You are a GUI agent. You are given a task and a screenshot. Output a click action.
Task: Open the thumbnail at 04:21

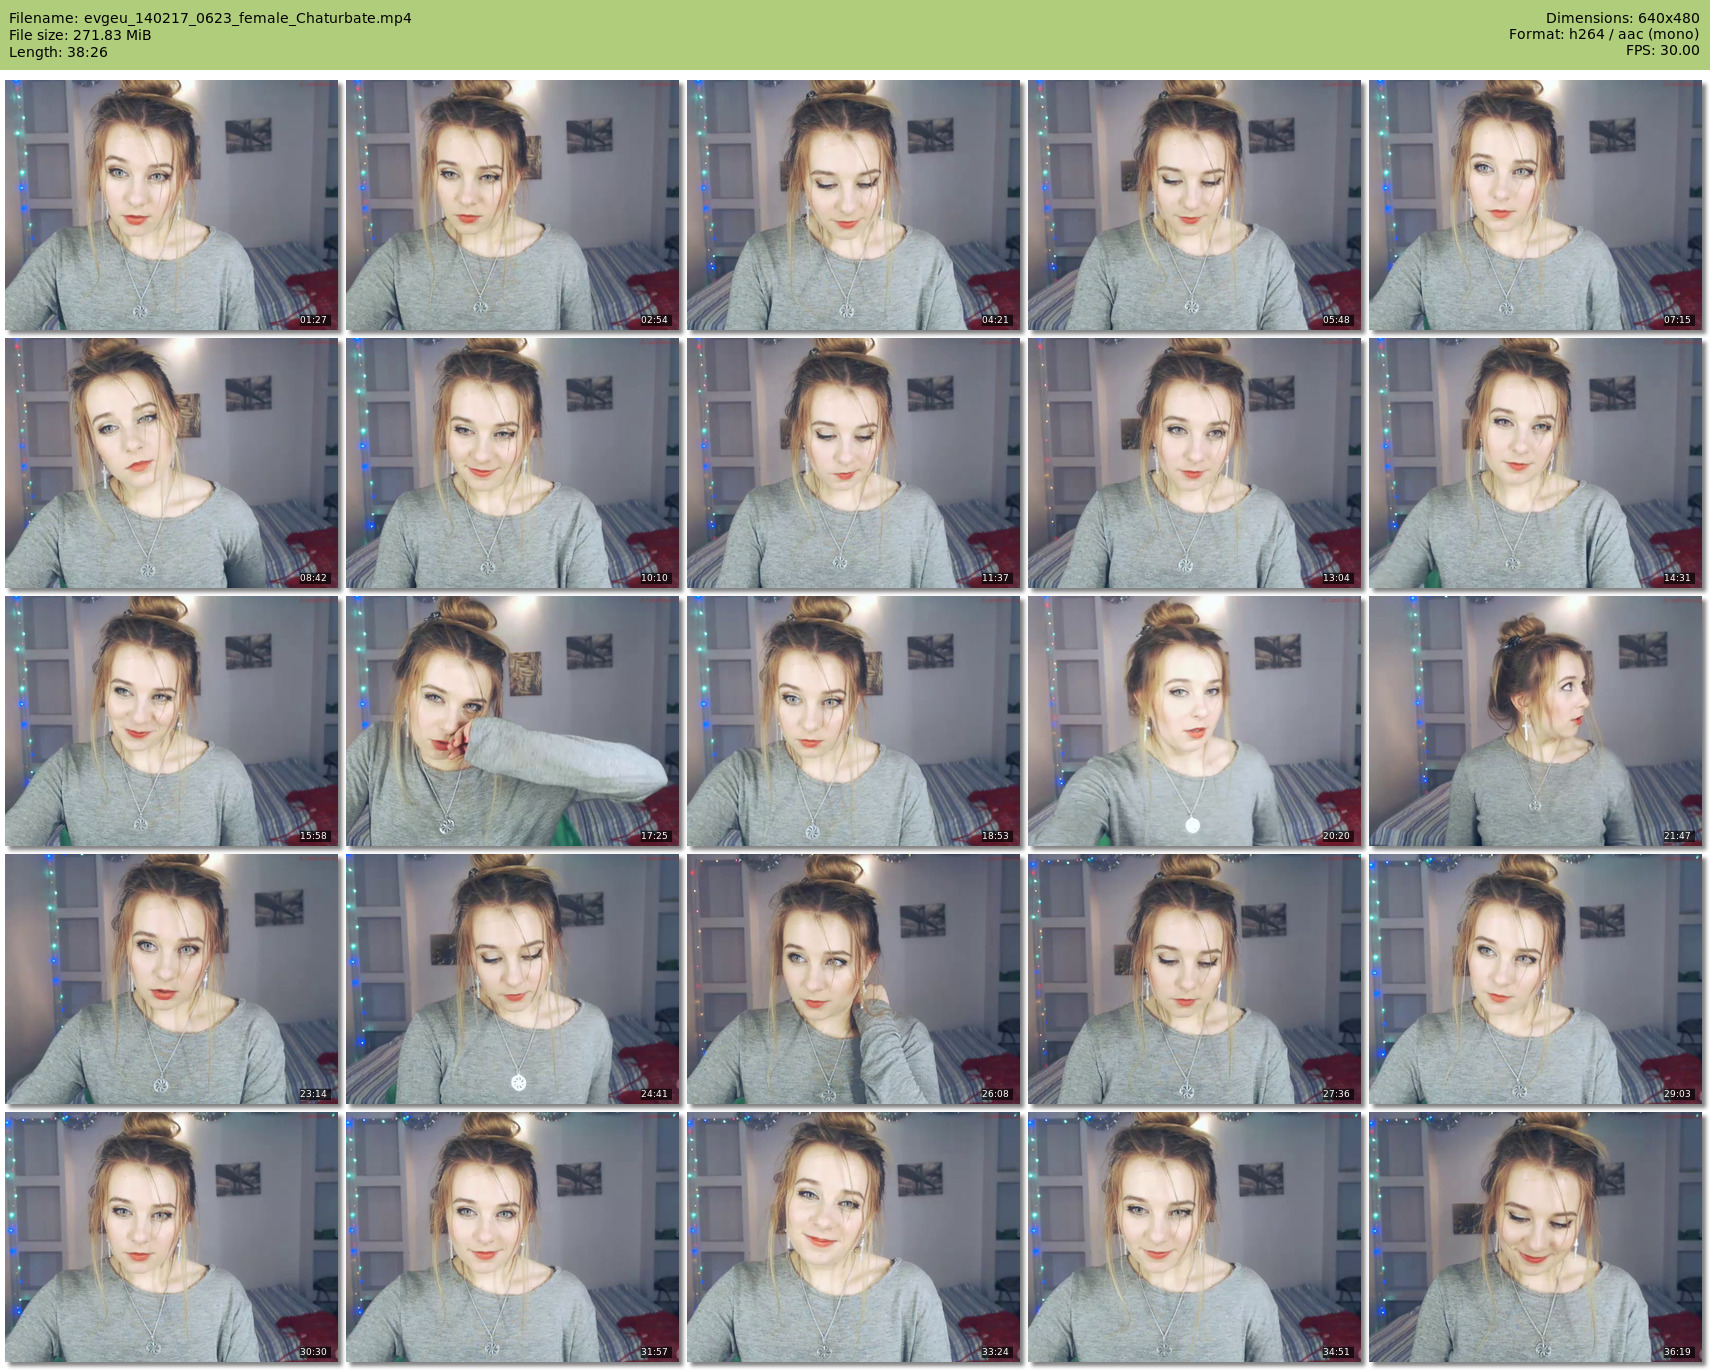853,205
